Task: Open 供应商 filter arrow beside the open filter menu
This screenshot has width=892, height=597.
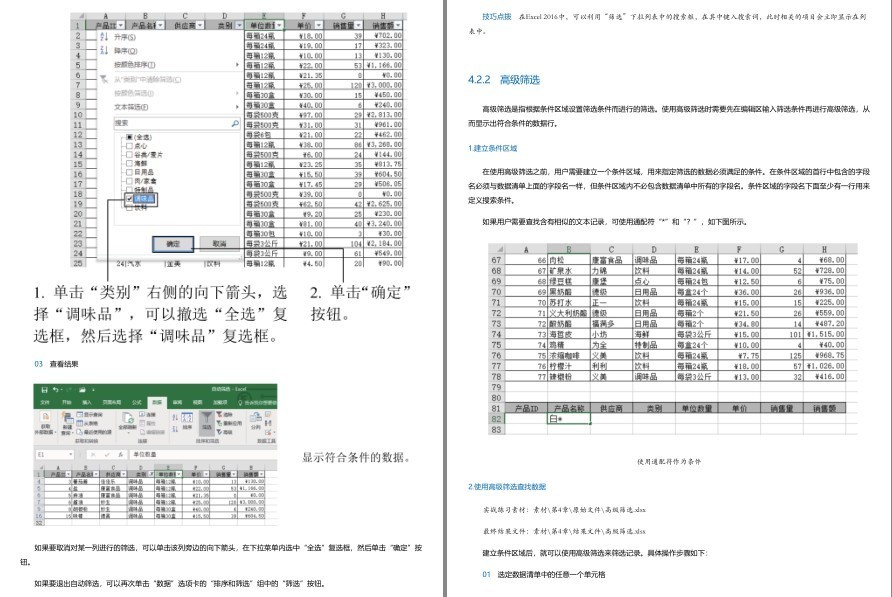Action: pyautogui.click(x=200, y=26)
